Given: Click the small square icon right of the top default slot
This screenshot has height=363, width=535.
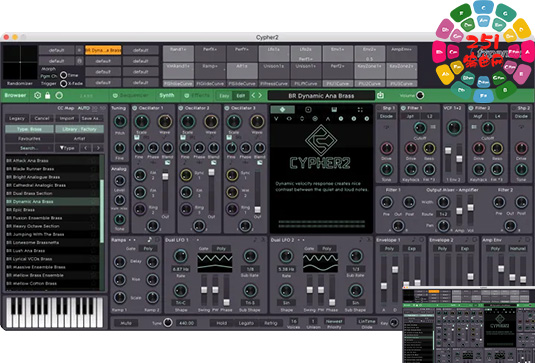Looking at the screenshot, I should click(x=79, y=50).
